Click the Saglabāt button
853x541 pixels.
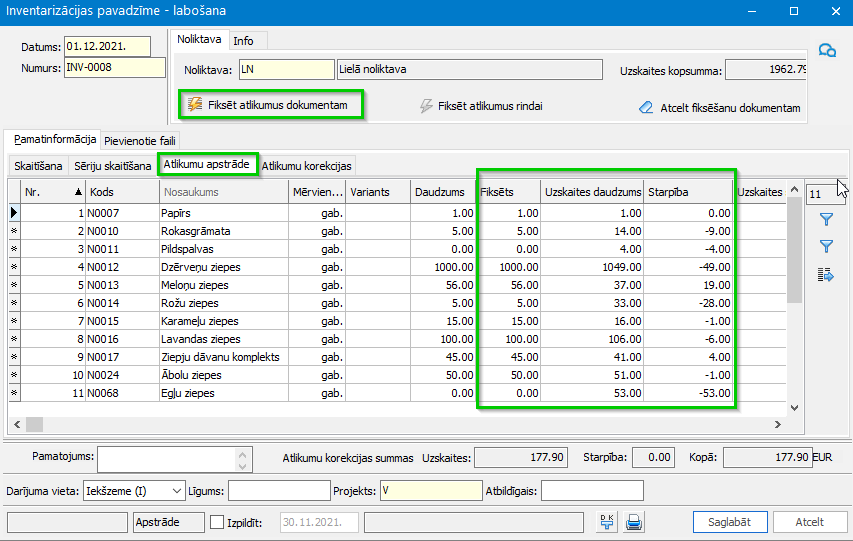point(729,522)
